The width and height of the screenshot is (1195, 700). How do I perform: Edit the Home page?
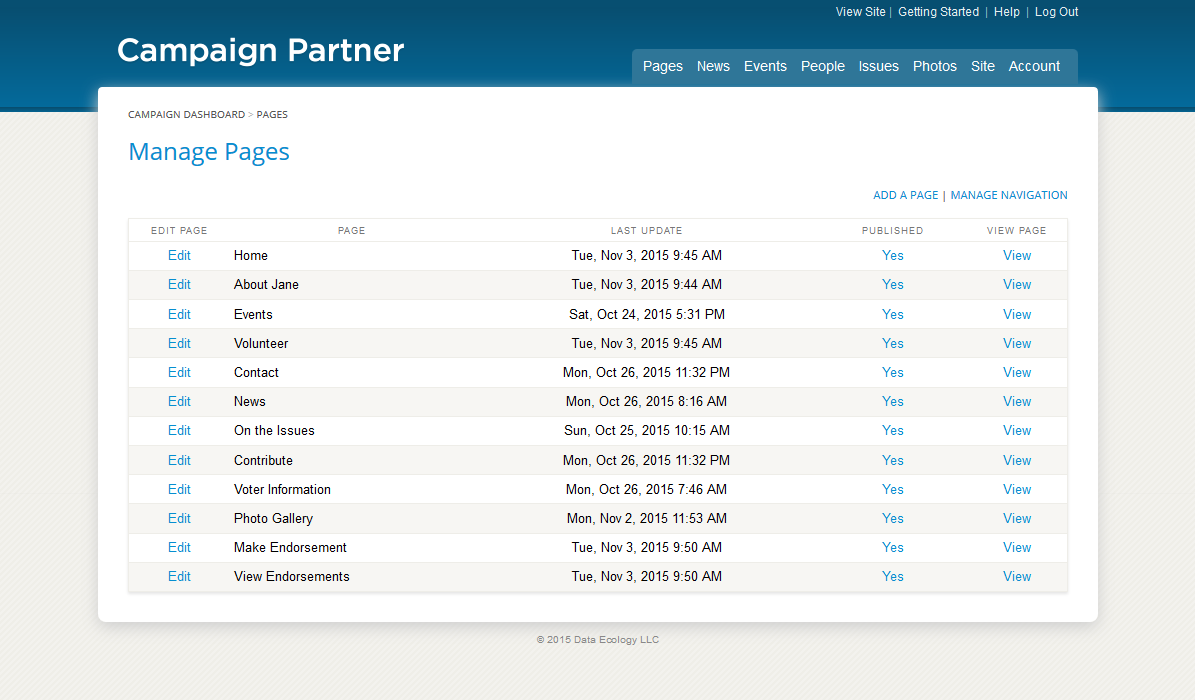click(x=179, y=255)
